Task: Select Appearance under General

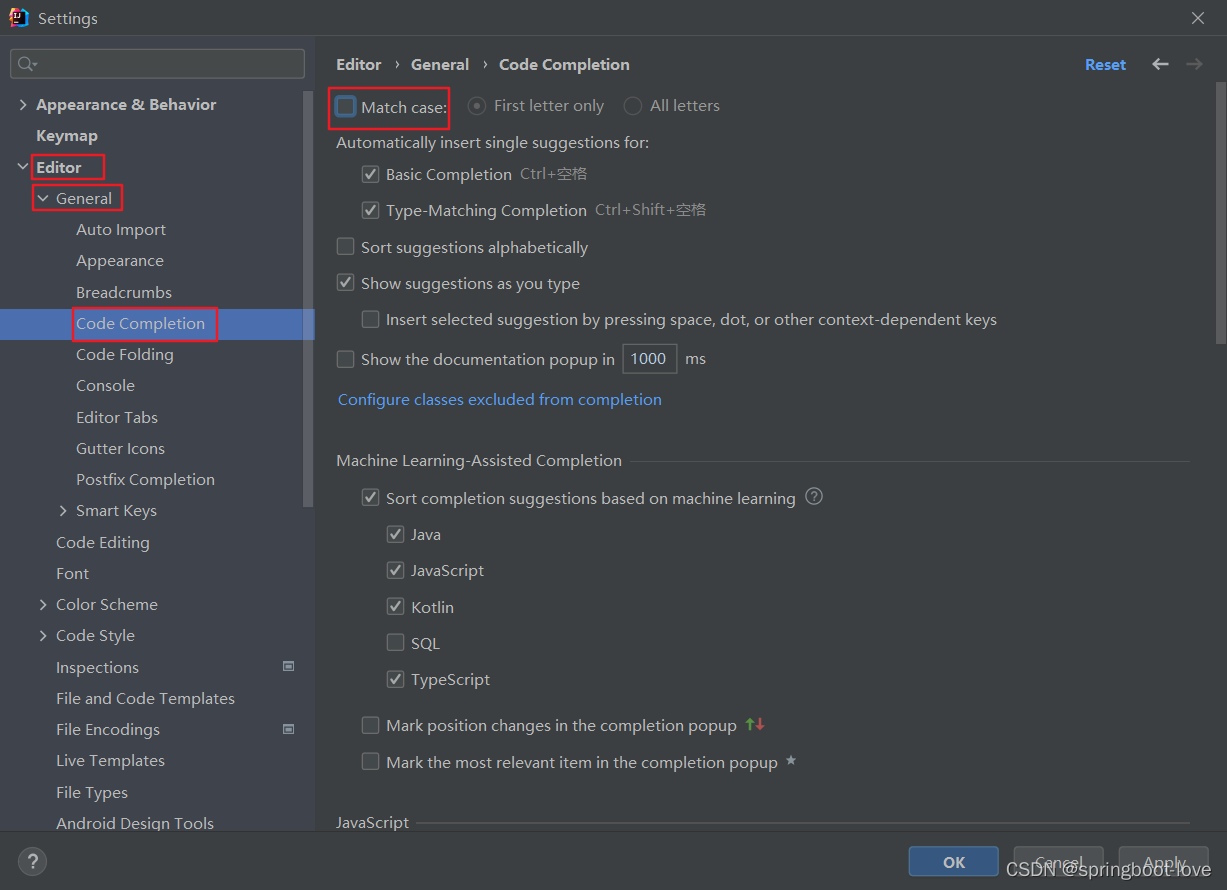Action: click(120, 261)
